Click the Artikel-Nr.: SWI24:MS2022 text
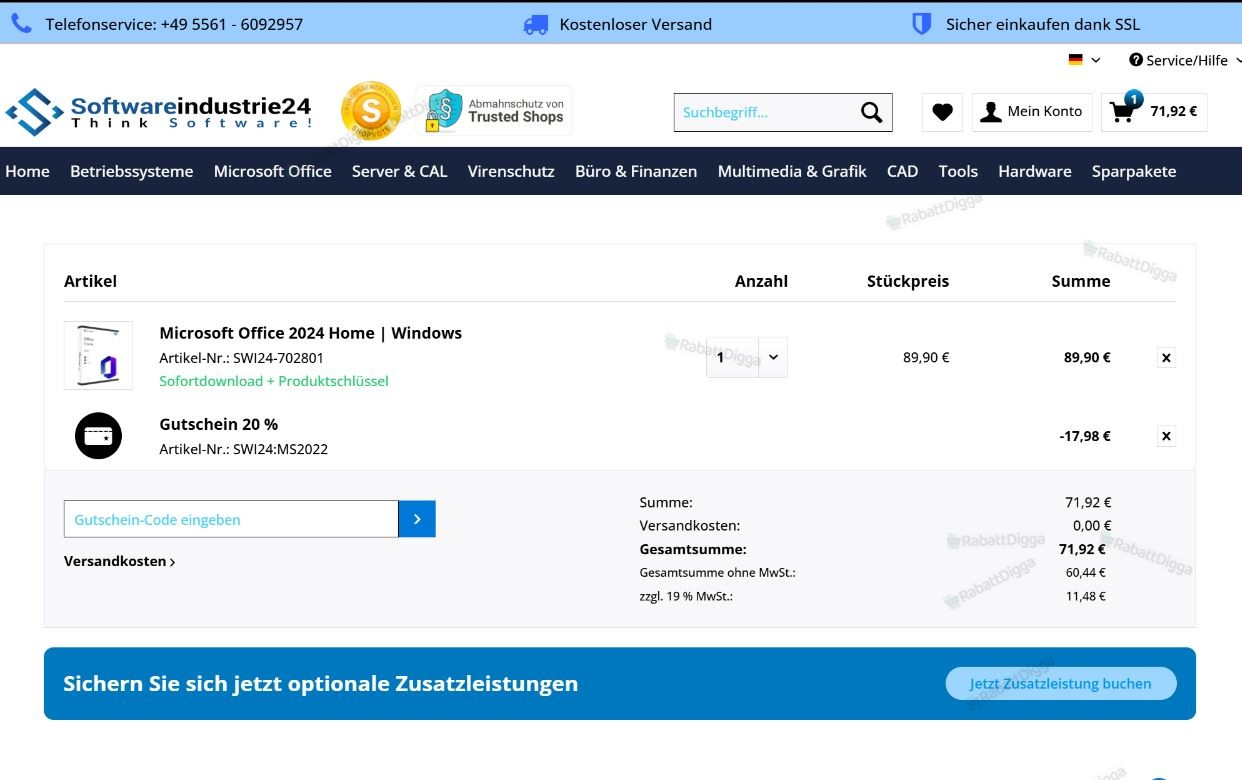The width and height of the screenshot is (1242, 780). coord(244,449)
